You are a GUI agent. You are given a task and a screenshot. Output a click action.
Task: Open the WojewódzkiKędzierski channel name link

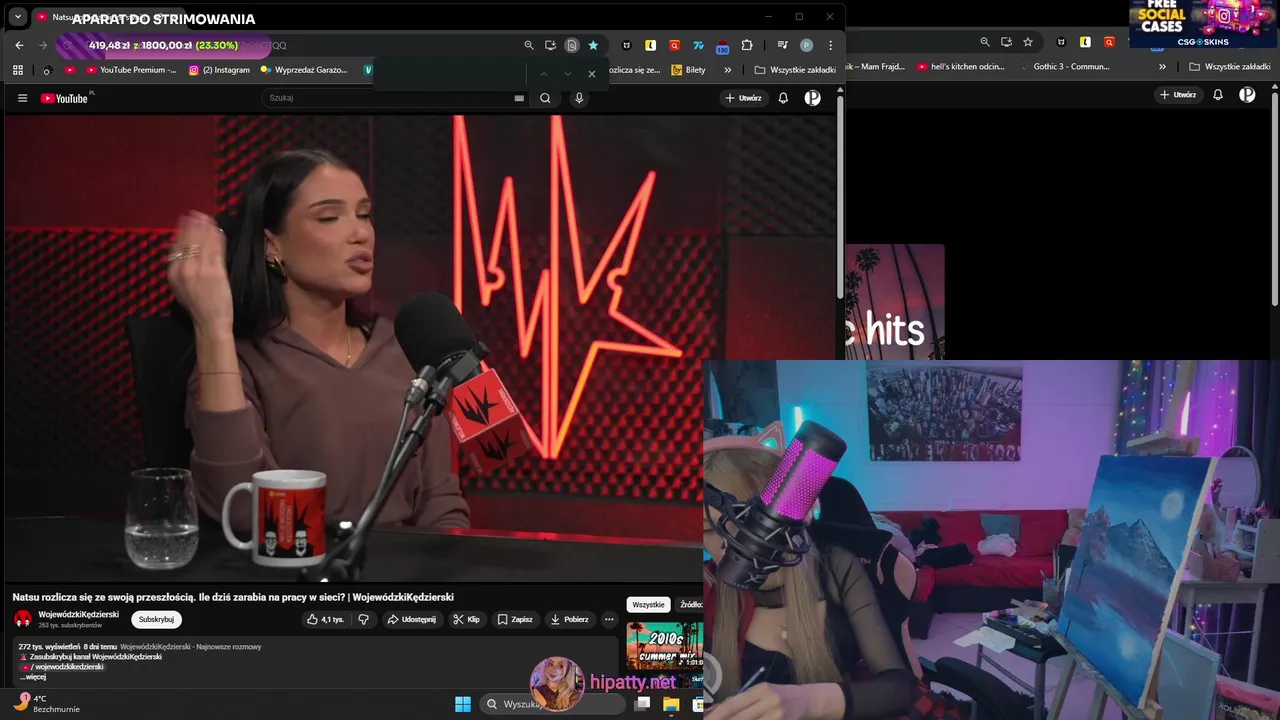tap(78, 615)
